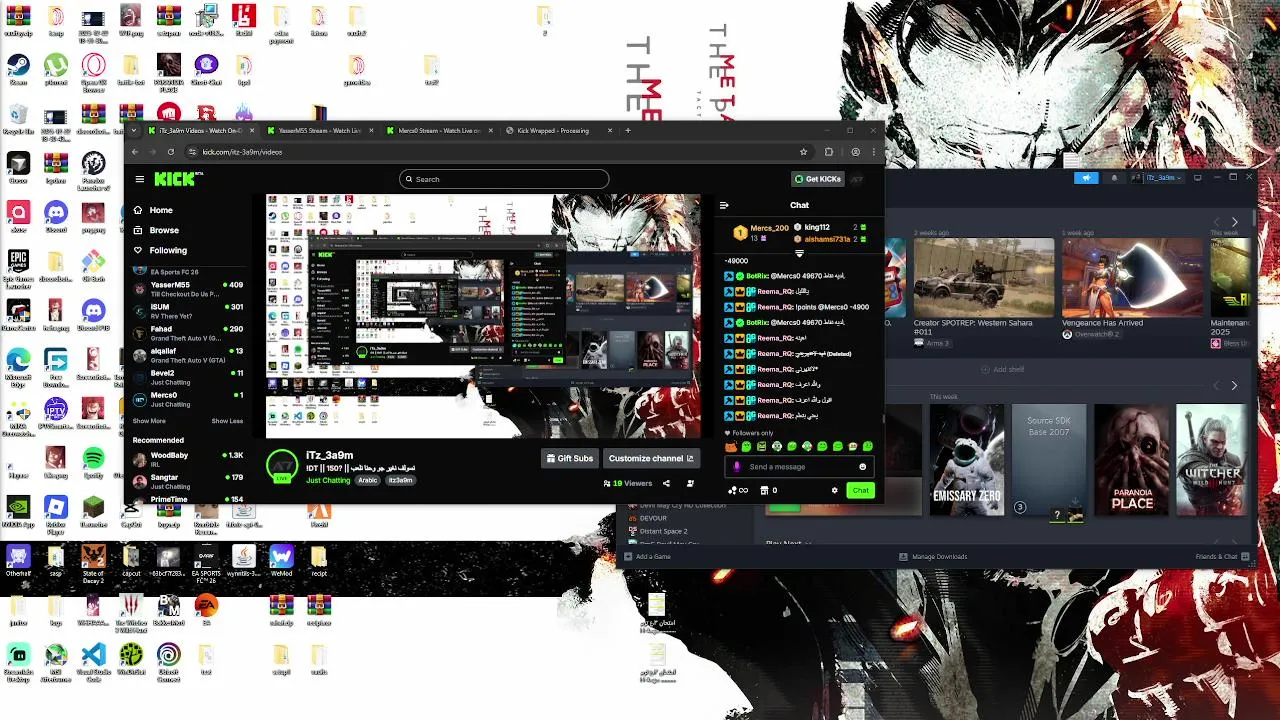Click the green Chat send button
1280x720 pixels.
click(x=860, y=490)
